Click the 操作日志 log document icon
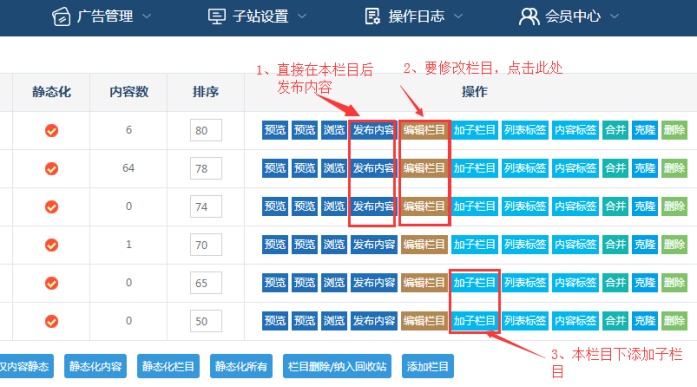The image size is (697, 387). (x=372, y=16)
